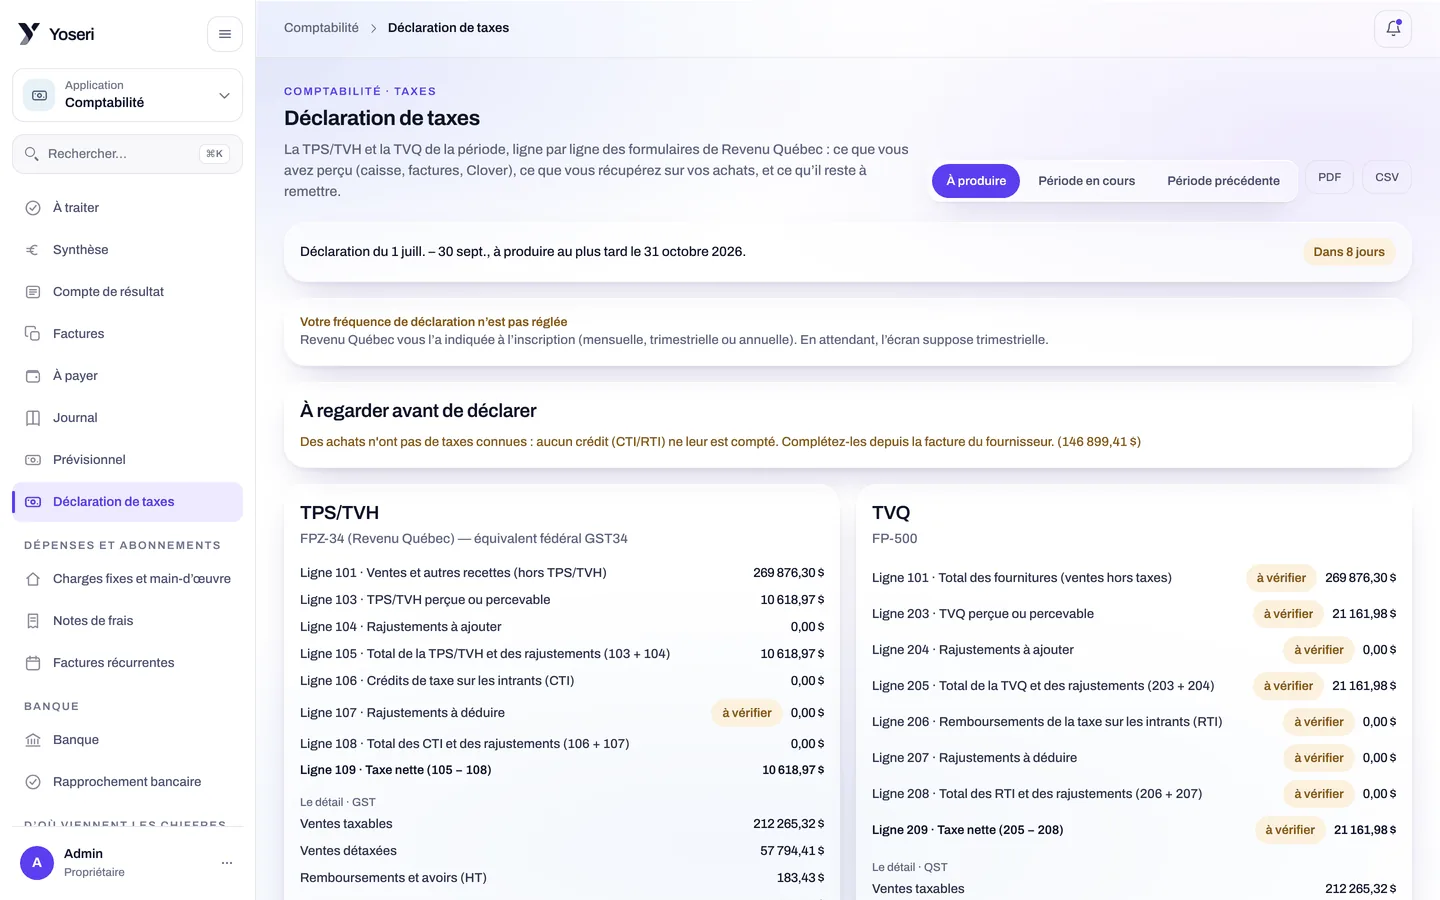This screenshot has height=900, width=1440.
Task: Go to Comptabilité breadcrumb link
Action: click(x=321, y=28)
